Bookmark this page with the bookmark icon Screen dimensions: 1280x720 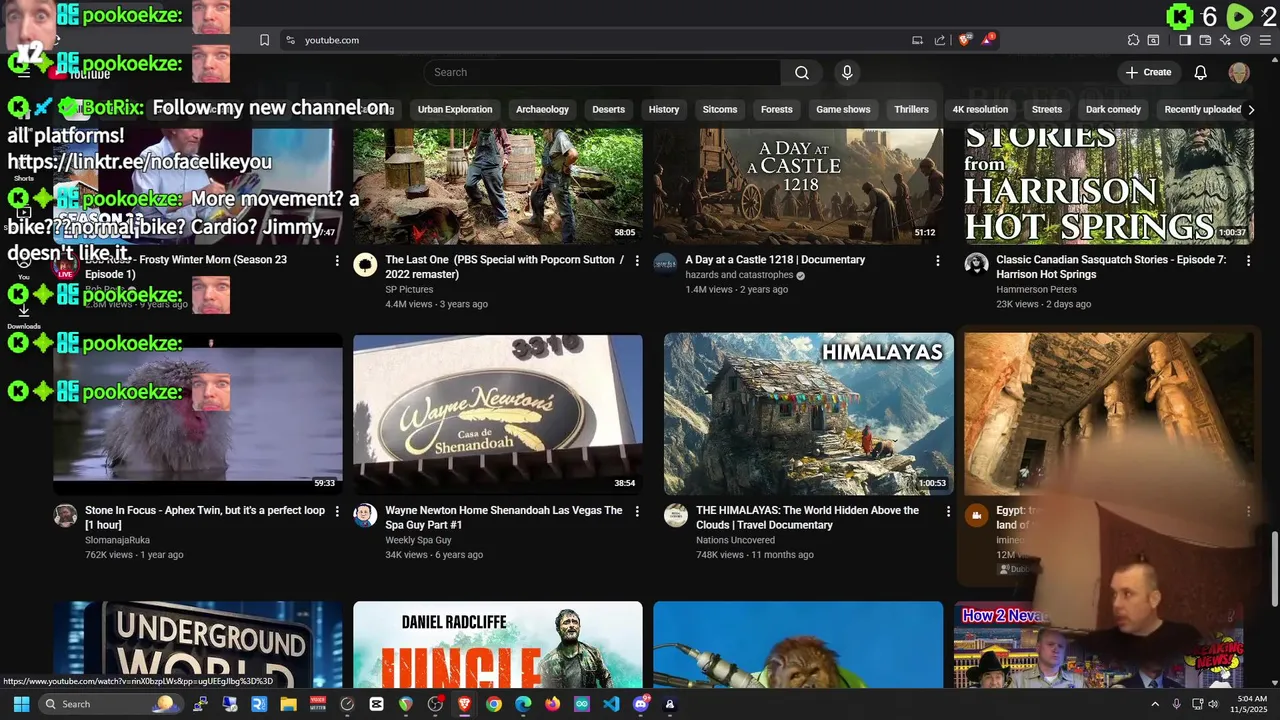(264, 40)
